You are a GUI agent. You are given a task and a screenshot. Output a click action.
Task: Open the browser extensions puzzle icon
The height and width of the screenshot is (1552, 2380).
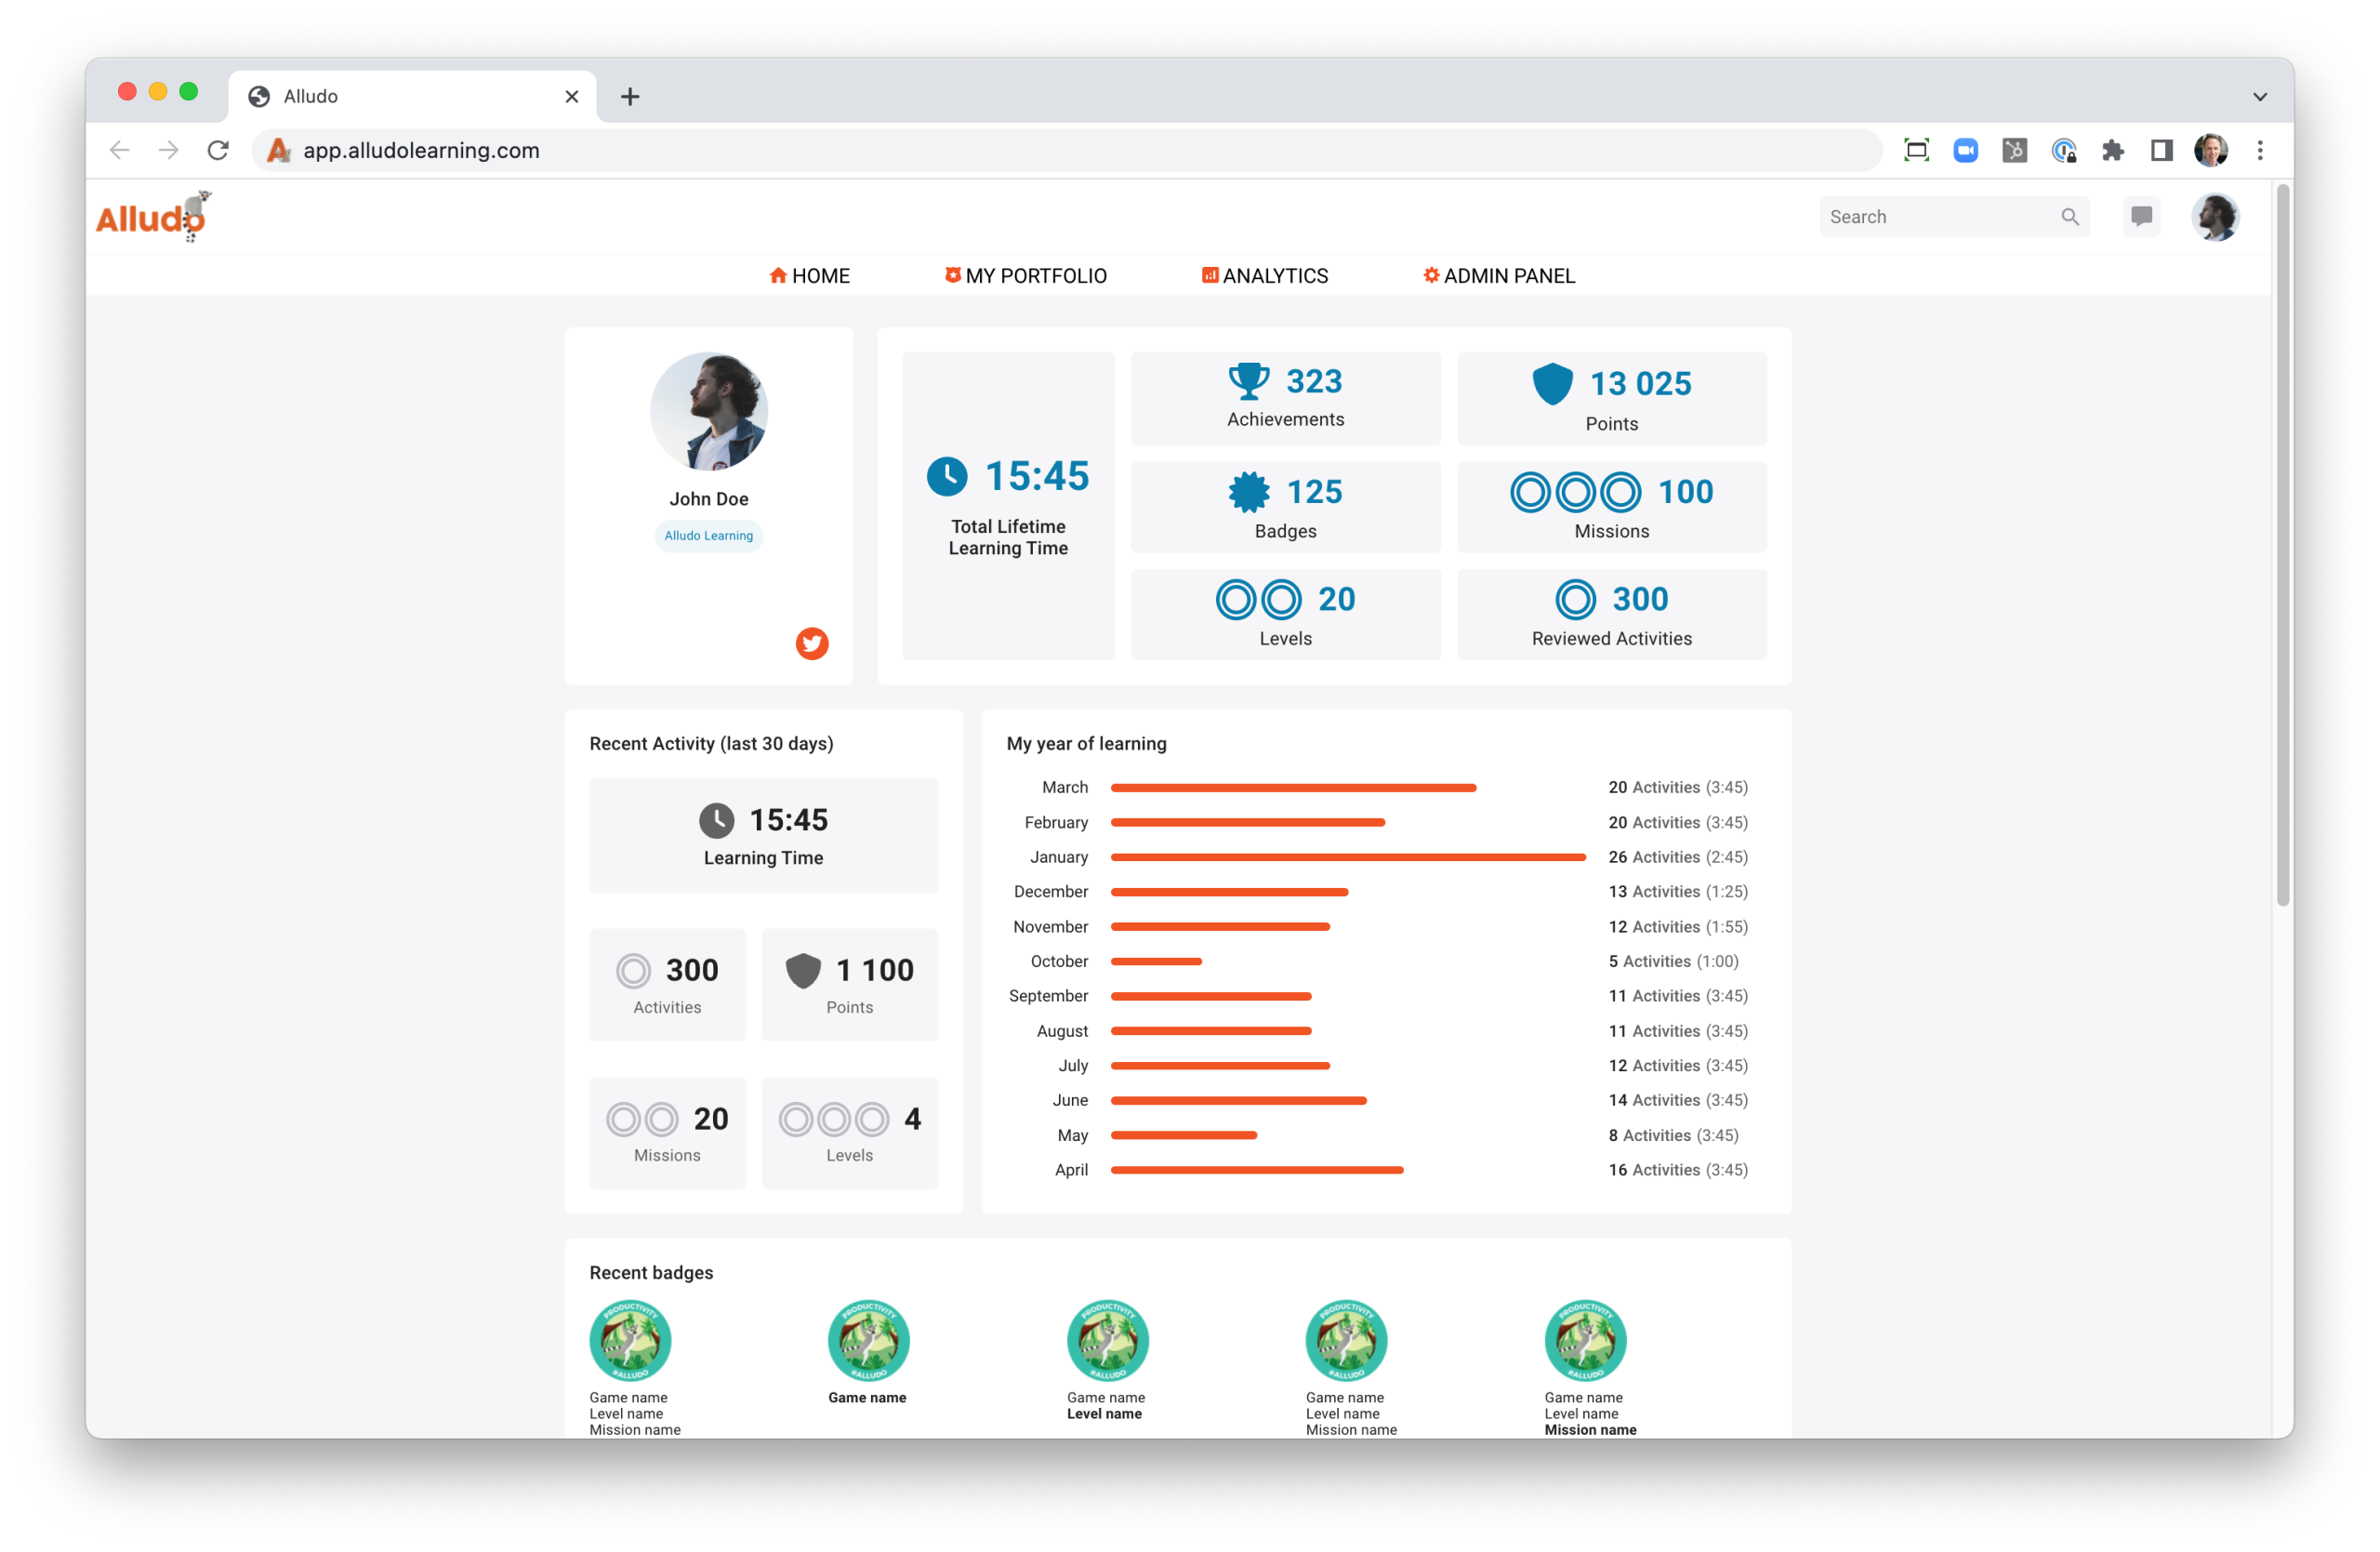tap(2112, 150)
